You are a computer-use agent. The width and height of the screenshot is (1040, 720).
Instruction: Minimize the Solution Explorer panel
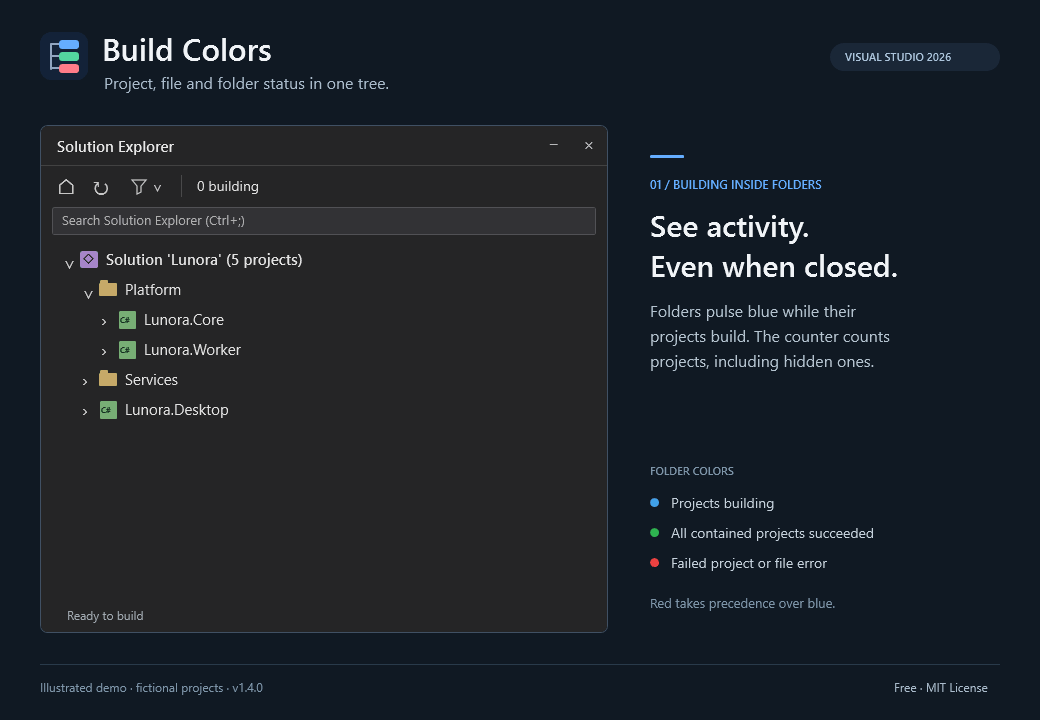click(x=554, y=145)
